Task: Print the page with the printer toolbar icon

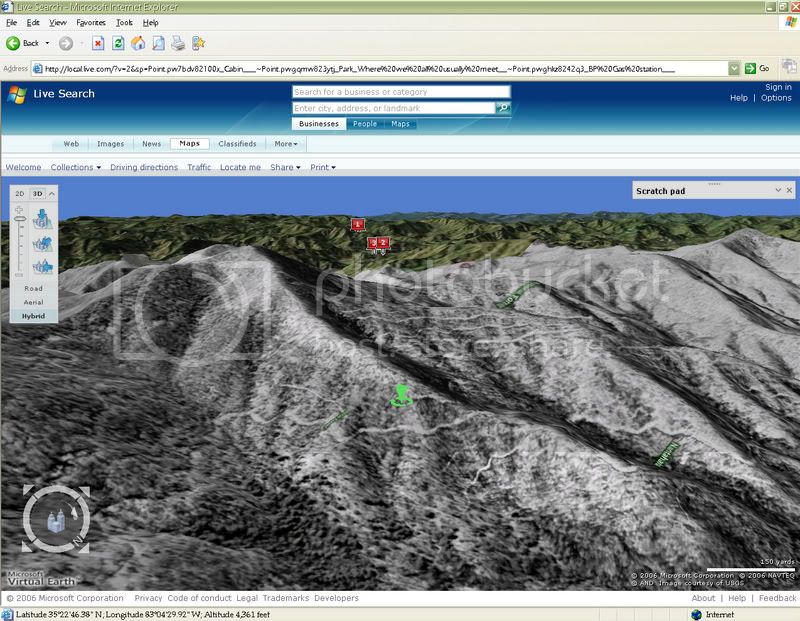Action: [178, 43]
